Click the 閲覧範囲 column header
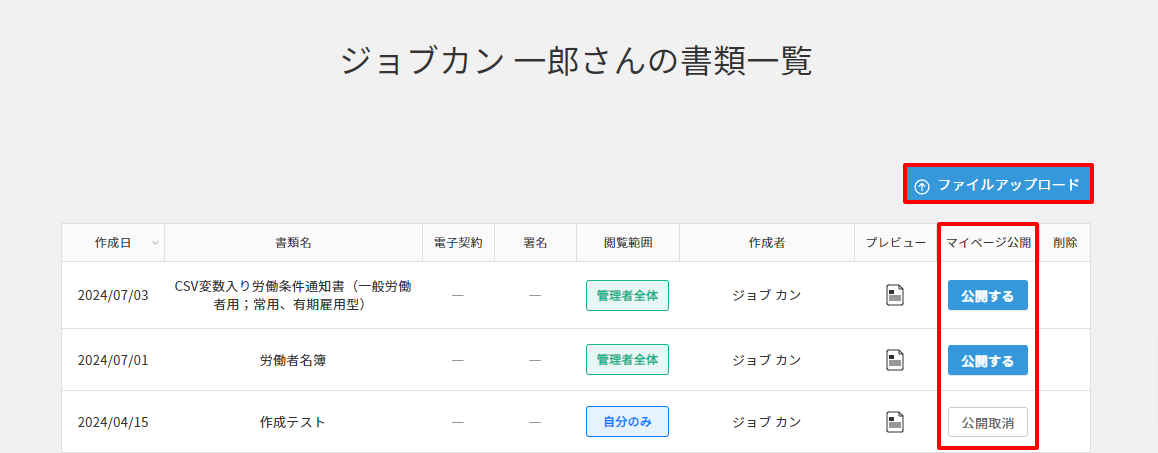This screenshot has height=453, width=1158. [x=628, y=243]
